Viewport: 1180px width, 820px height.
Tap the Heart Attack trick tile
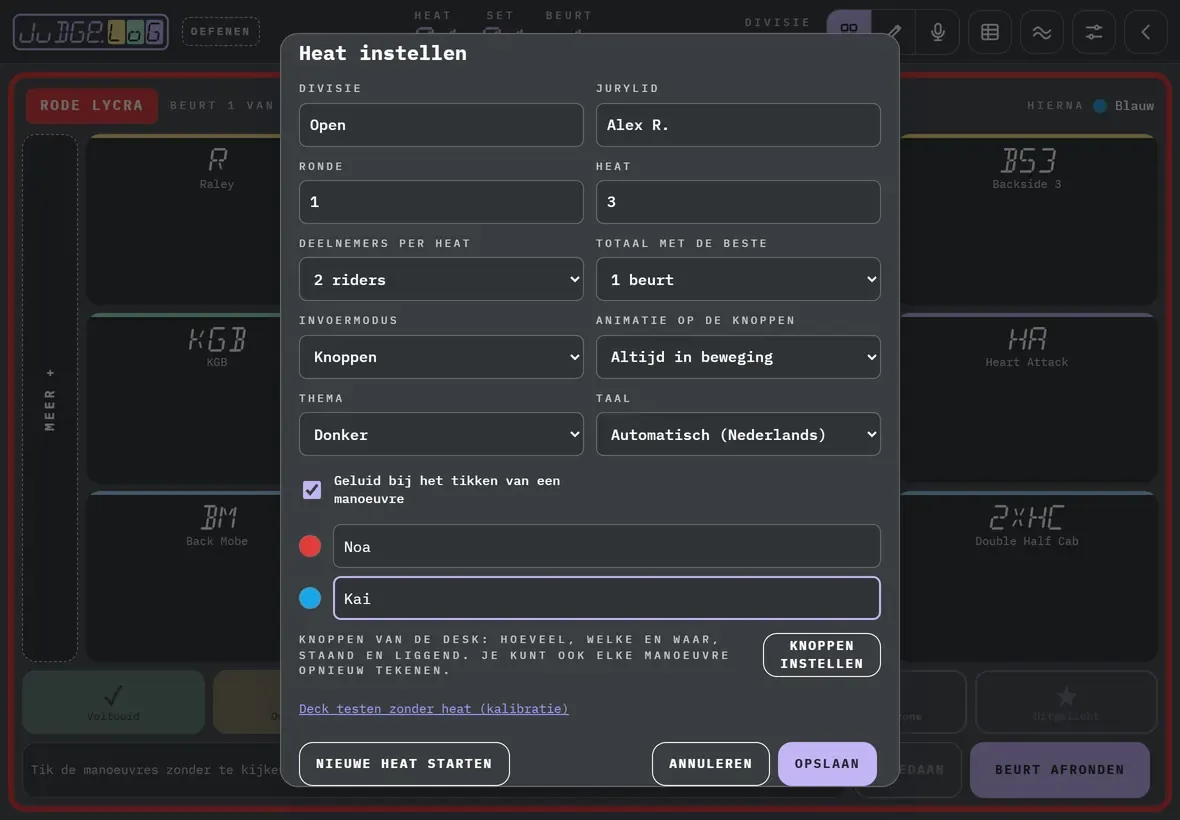pos(1028,398)
